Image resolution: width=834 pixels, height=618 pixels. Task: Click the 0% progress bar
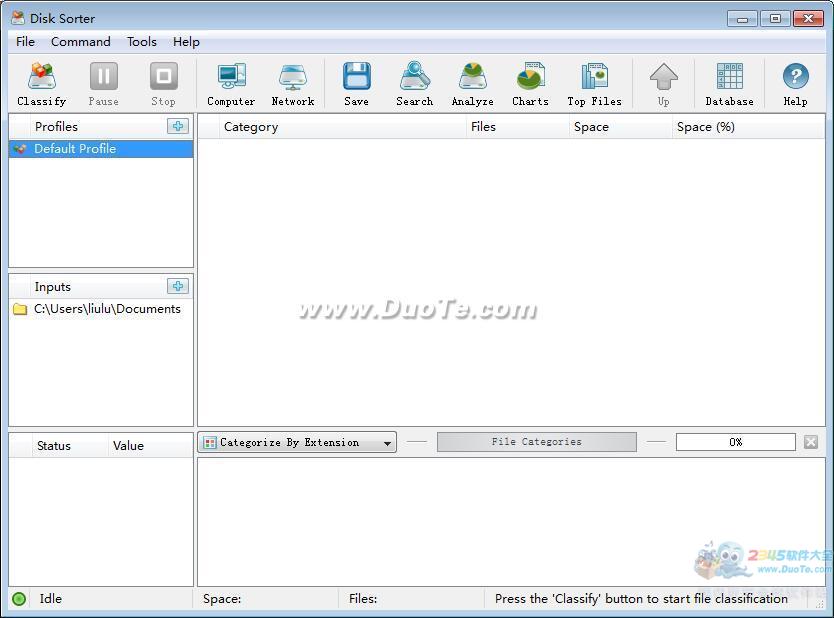[x=736, y=442]
